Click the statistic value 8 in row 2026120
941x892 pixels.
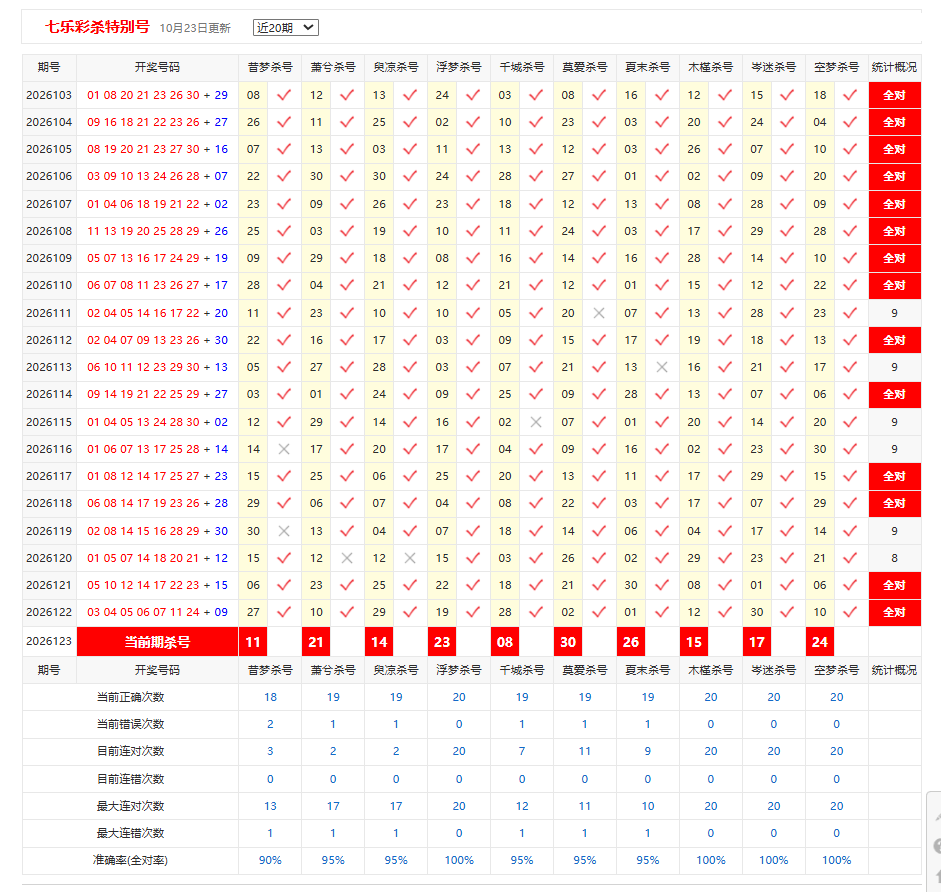pyautogui.click(x=894, y=558)
